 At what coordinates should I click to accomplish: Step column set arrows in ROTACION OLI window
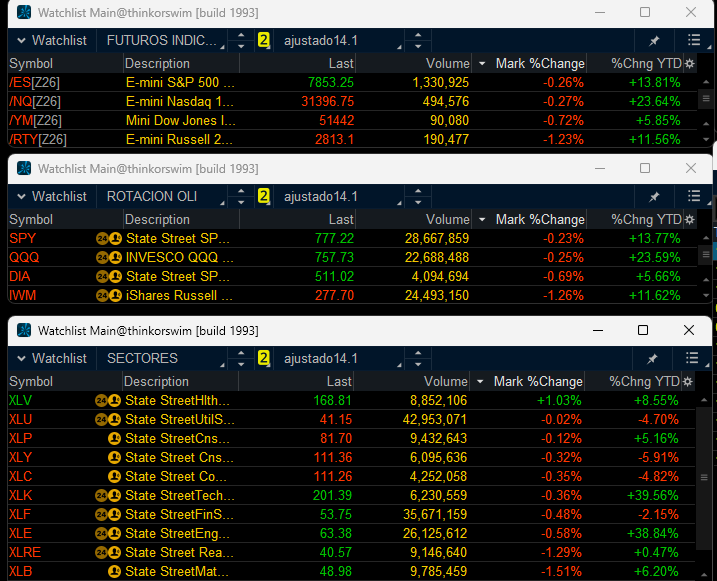pyautogui.click(x=418, y=196)
